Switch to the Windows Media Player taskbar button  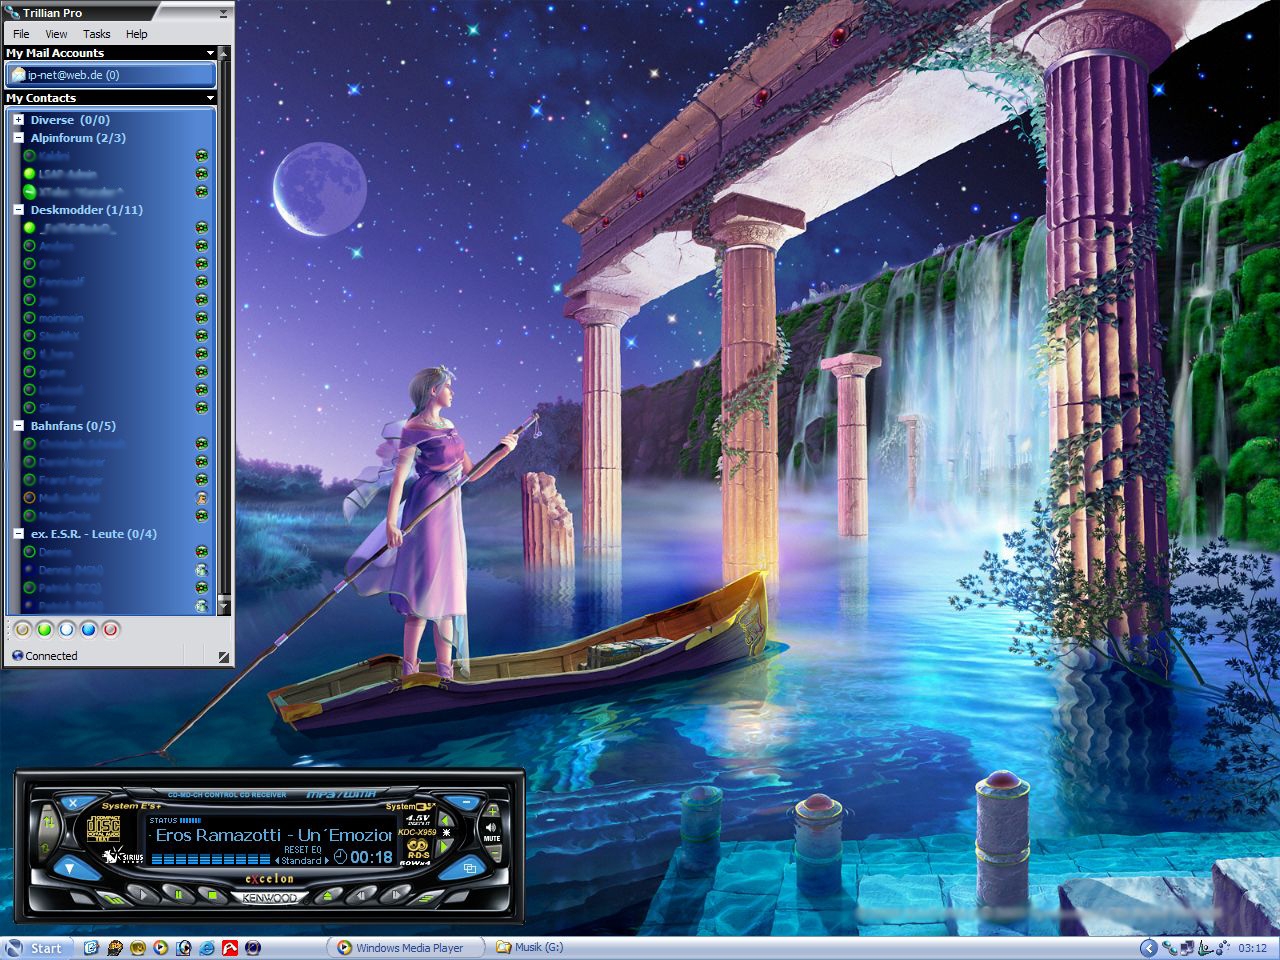click(x=406, y=948)
